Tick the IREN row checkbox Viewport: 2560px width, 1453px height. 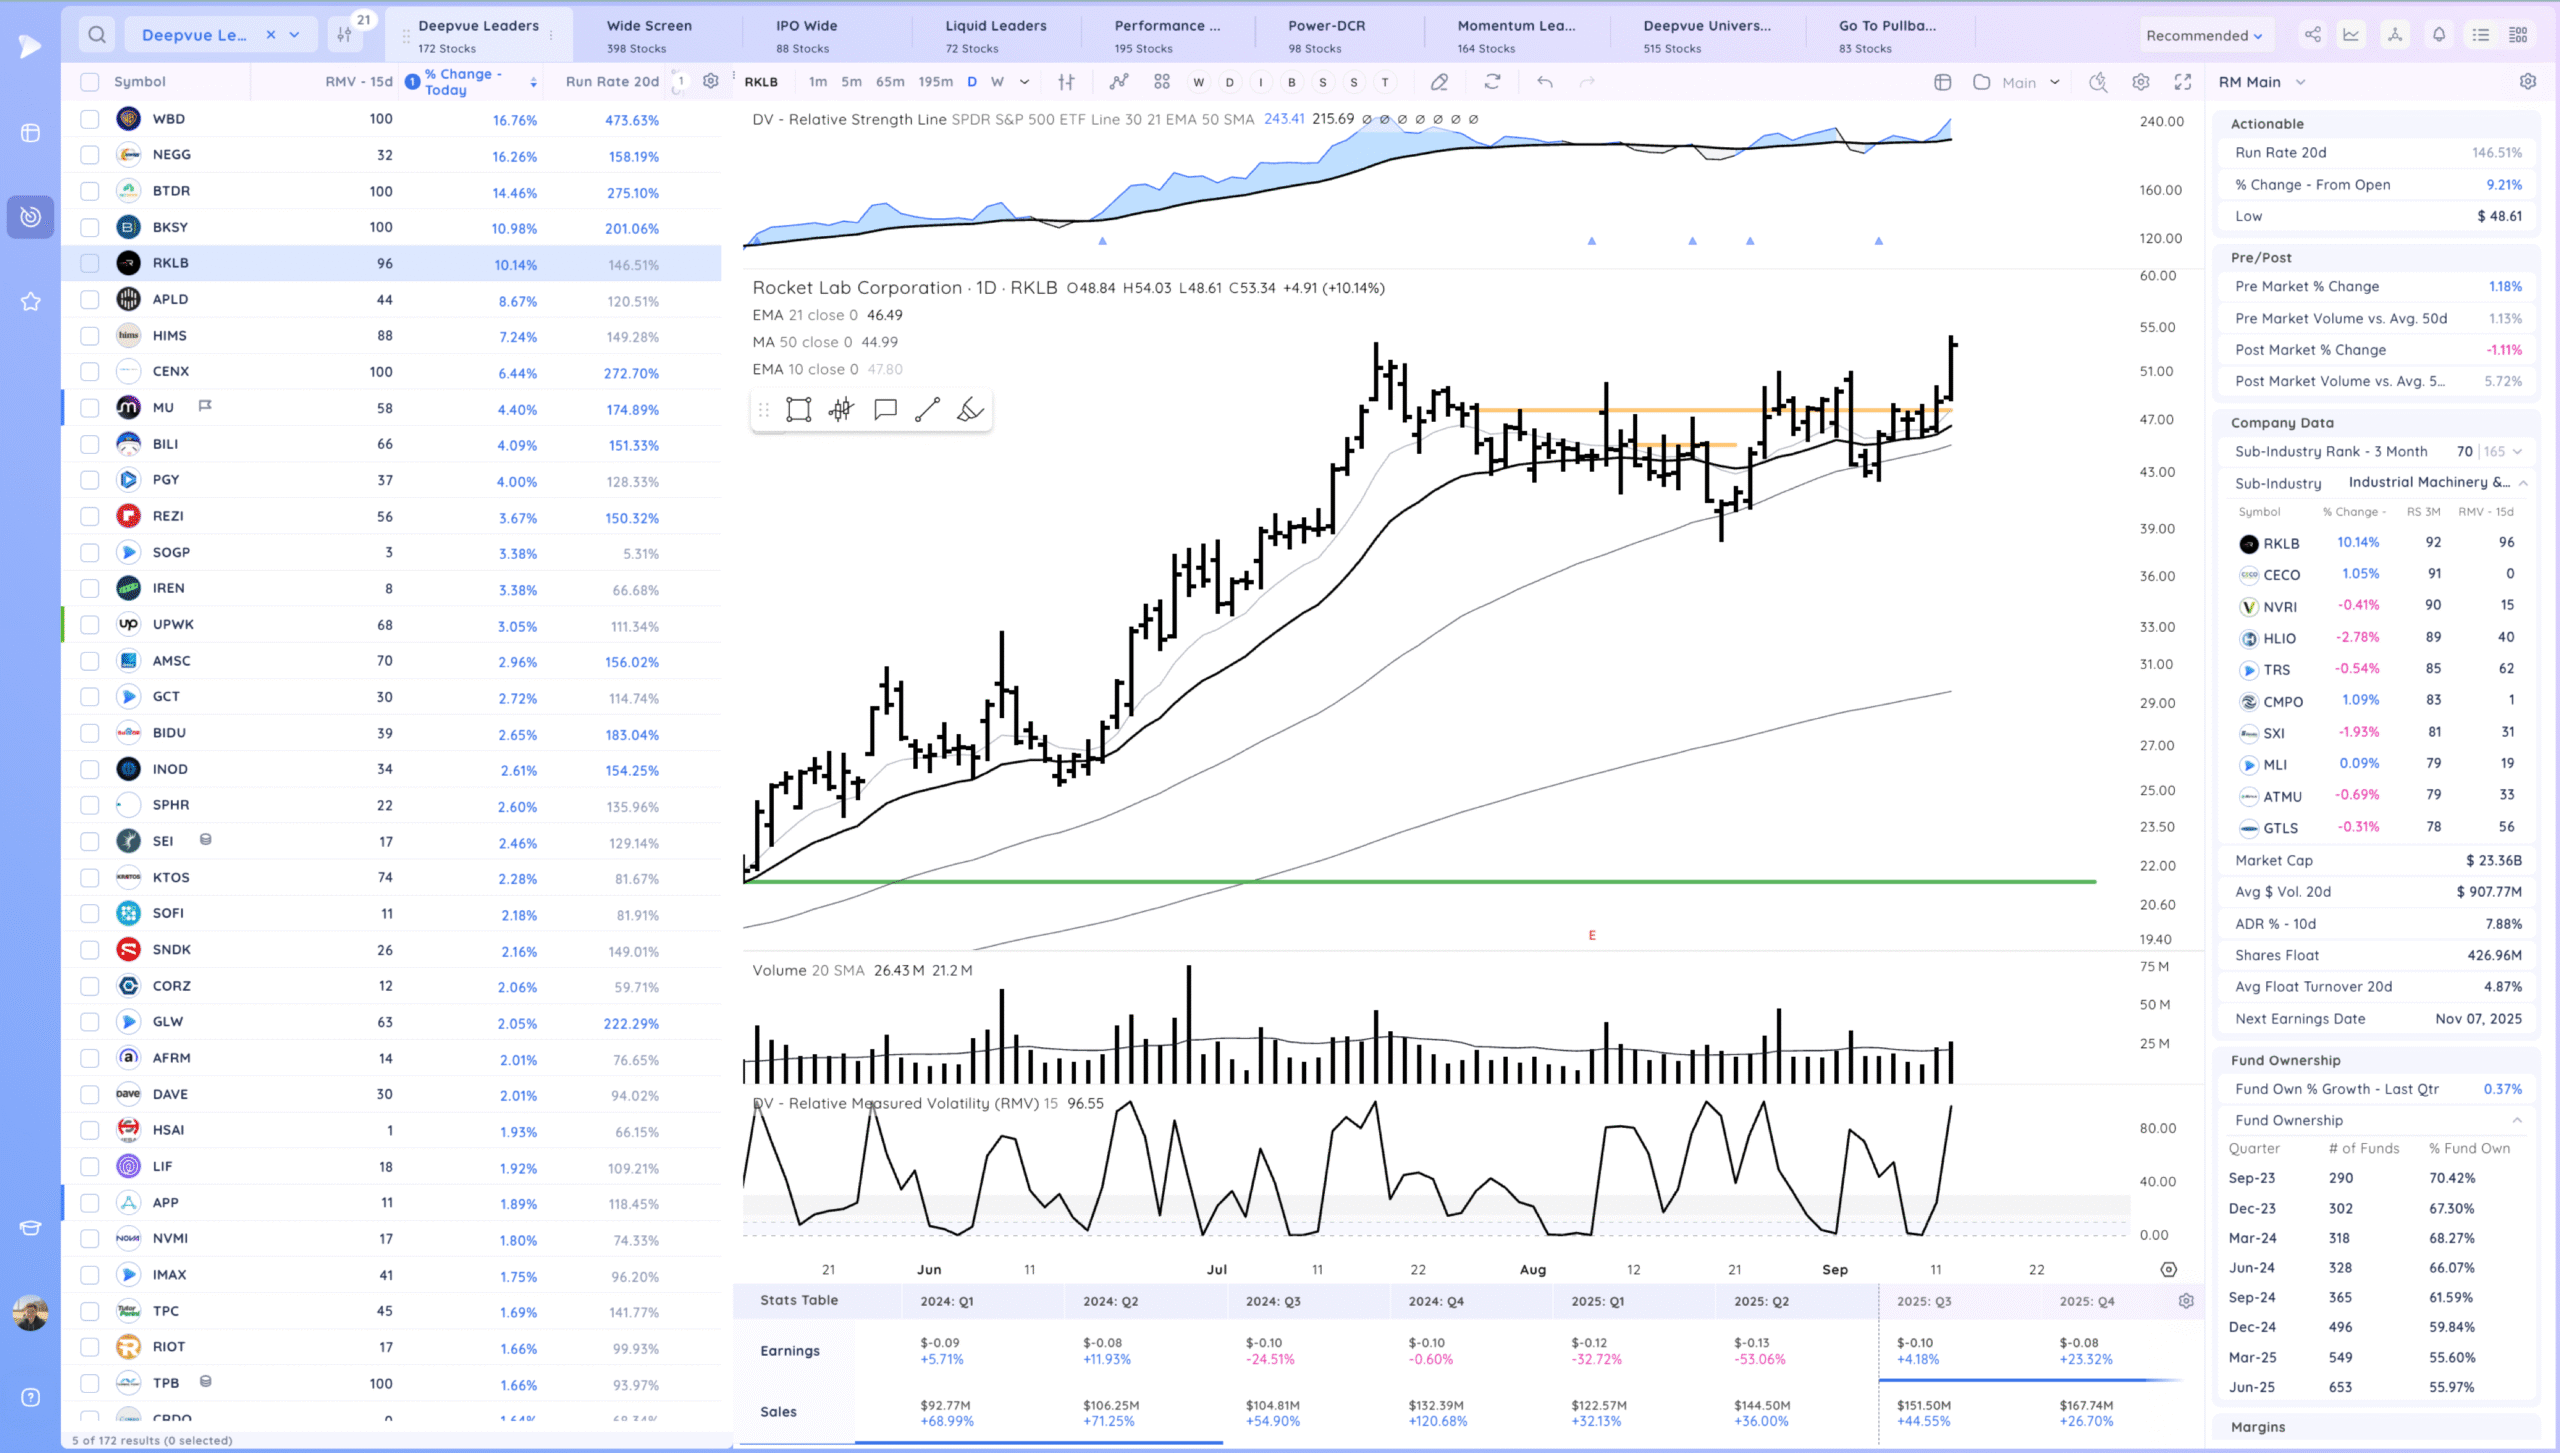click(90, 589)
